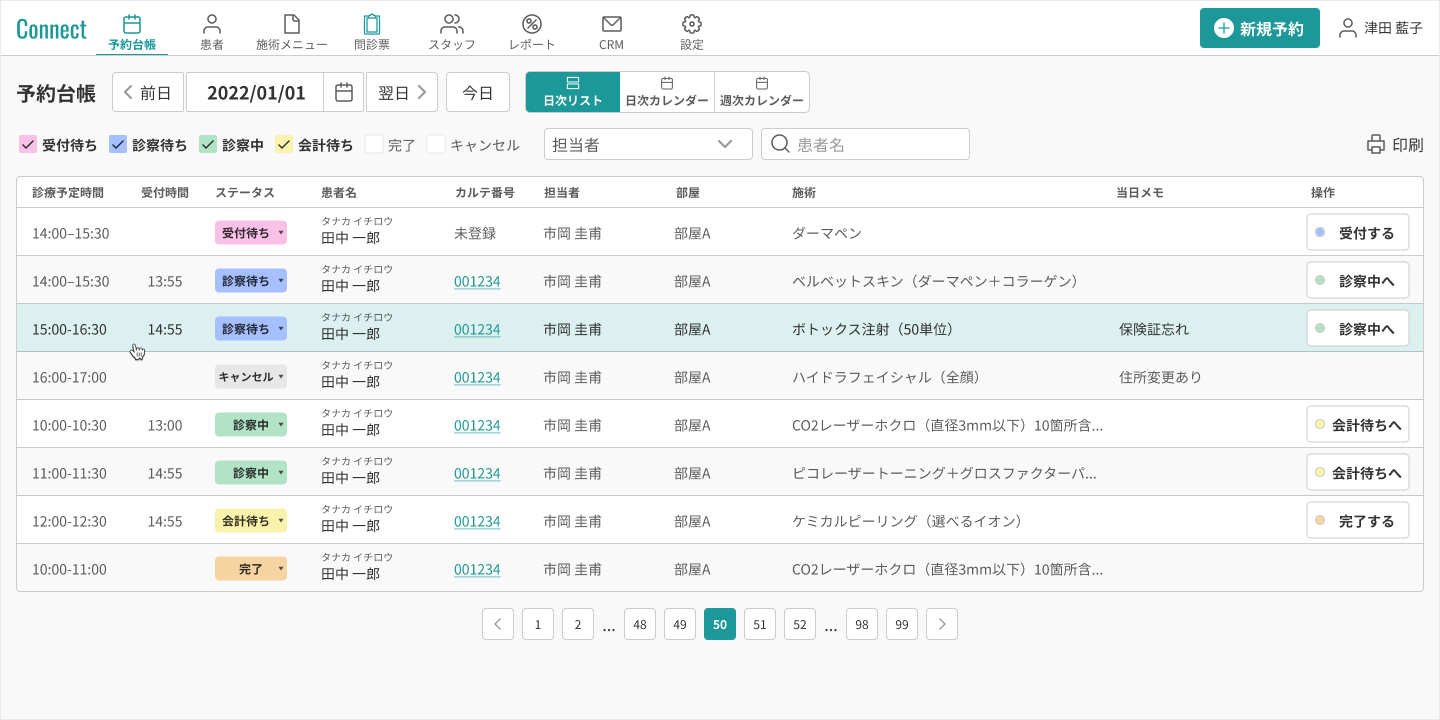Click the 診療予定時間 column header

[68, 192]
